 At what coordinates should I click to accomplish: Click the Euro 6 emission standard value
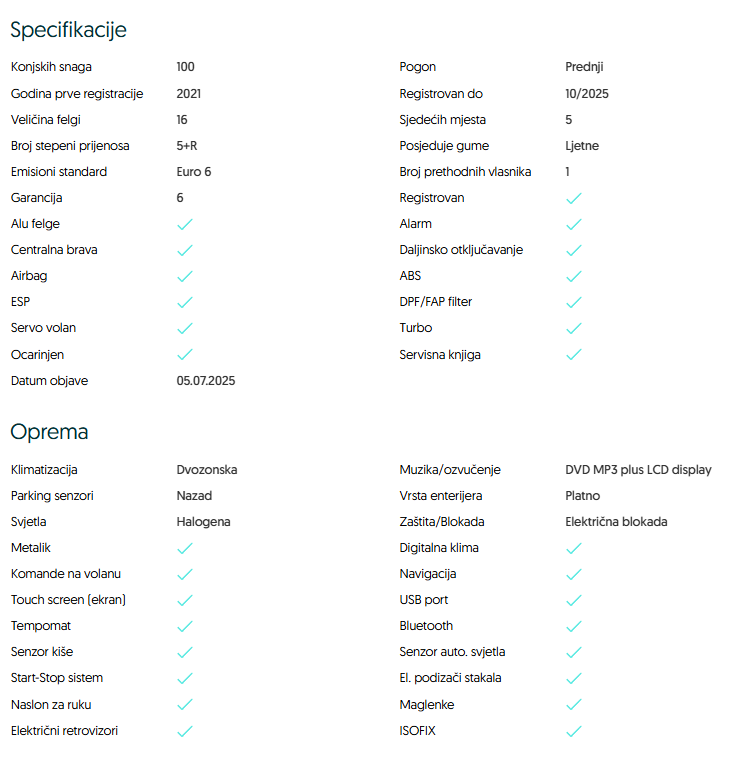194,172
